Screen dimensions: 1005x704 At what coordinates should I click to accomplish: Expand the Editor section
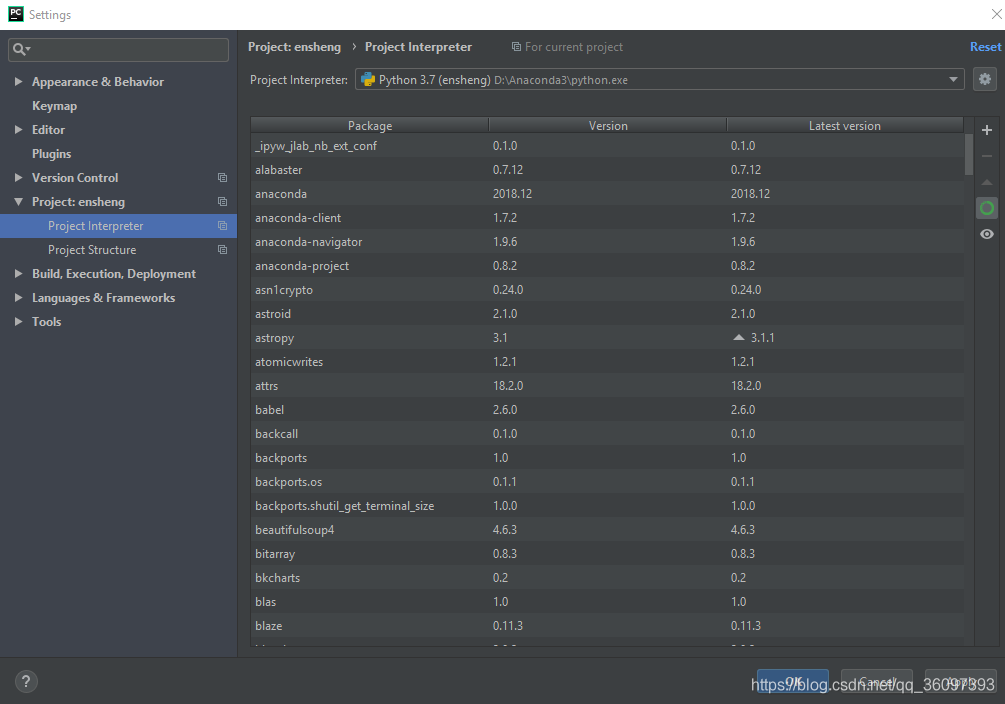click(19, 130)
